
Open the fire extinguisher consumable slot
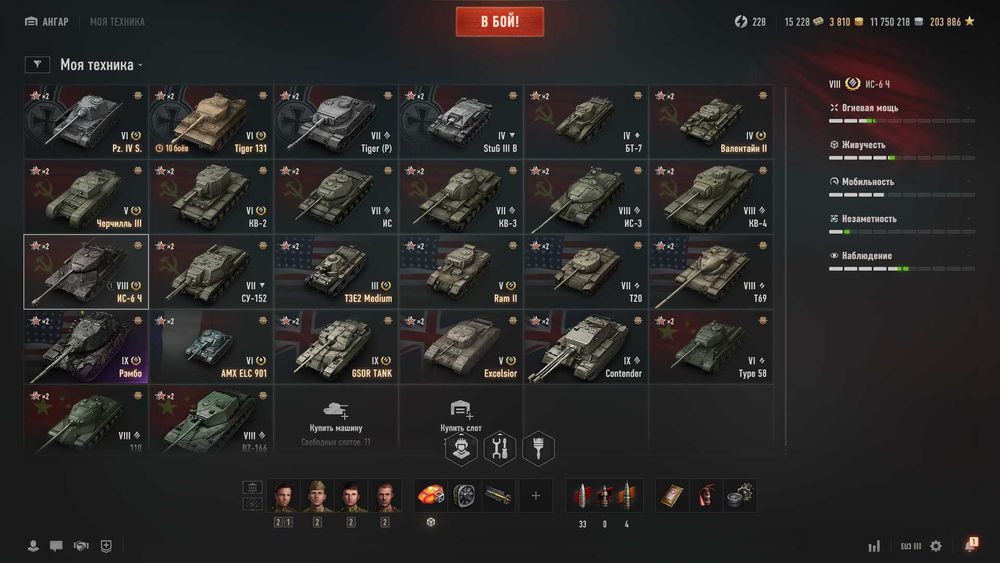point(705,495)
